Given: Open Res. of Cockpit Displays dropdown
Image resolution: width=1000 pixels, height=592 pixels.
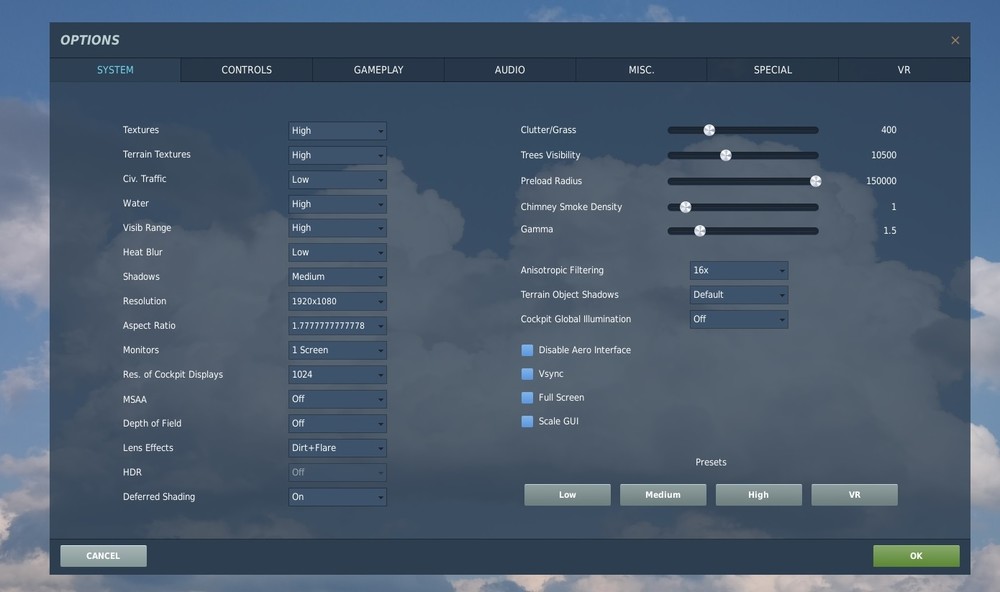Looking at the screenshot, I should (x=337, y=374).
